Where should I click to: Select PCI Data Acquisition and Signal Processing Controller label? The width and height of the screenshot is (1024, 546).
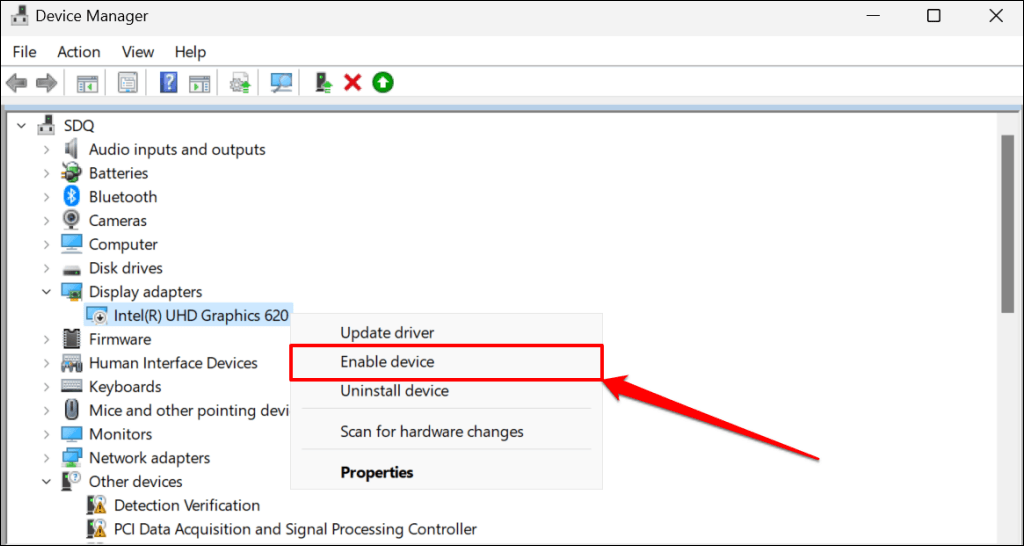pos(295,528)
